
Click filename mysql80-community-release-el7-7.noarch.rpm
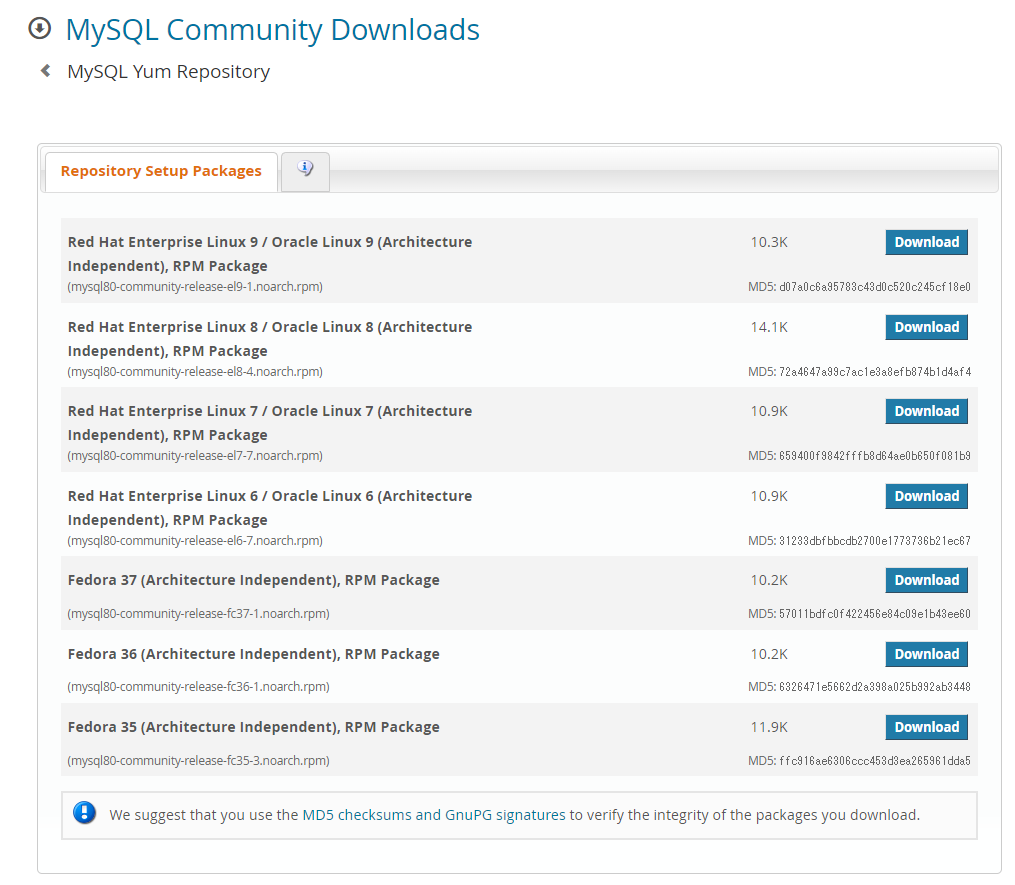tap(195, 456)
